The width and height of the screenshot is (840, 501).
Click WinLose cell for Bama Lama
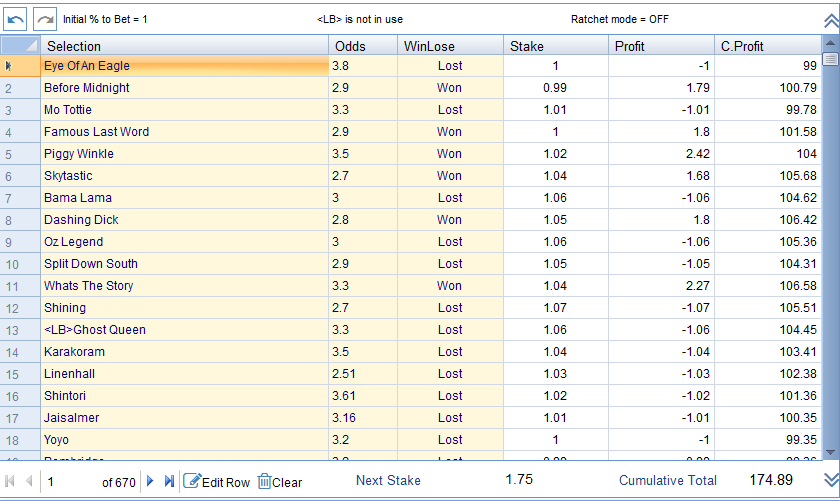click(x=450, y=198)
